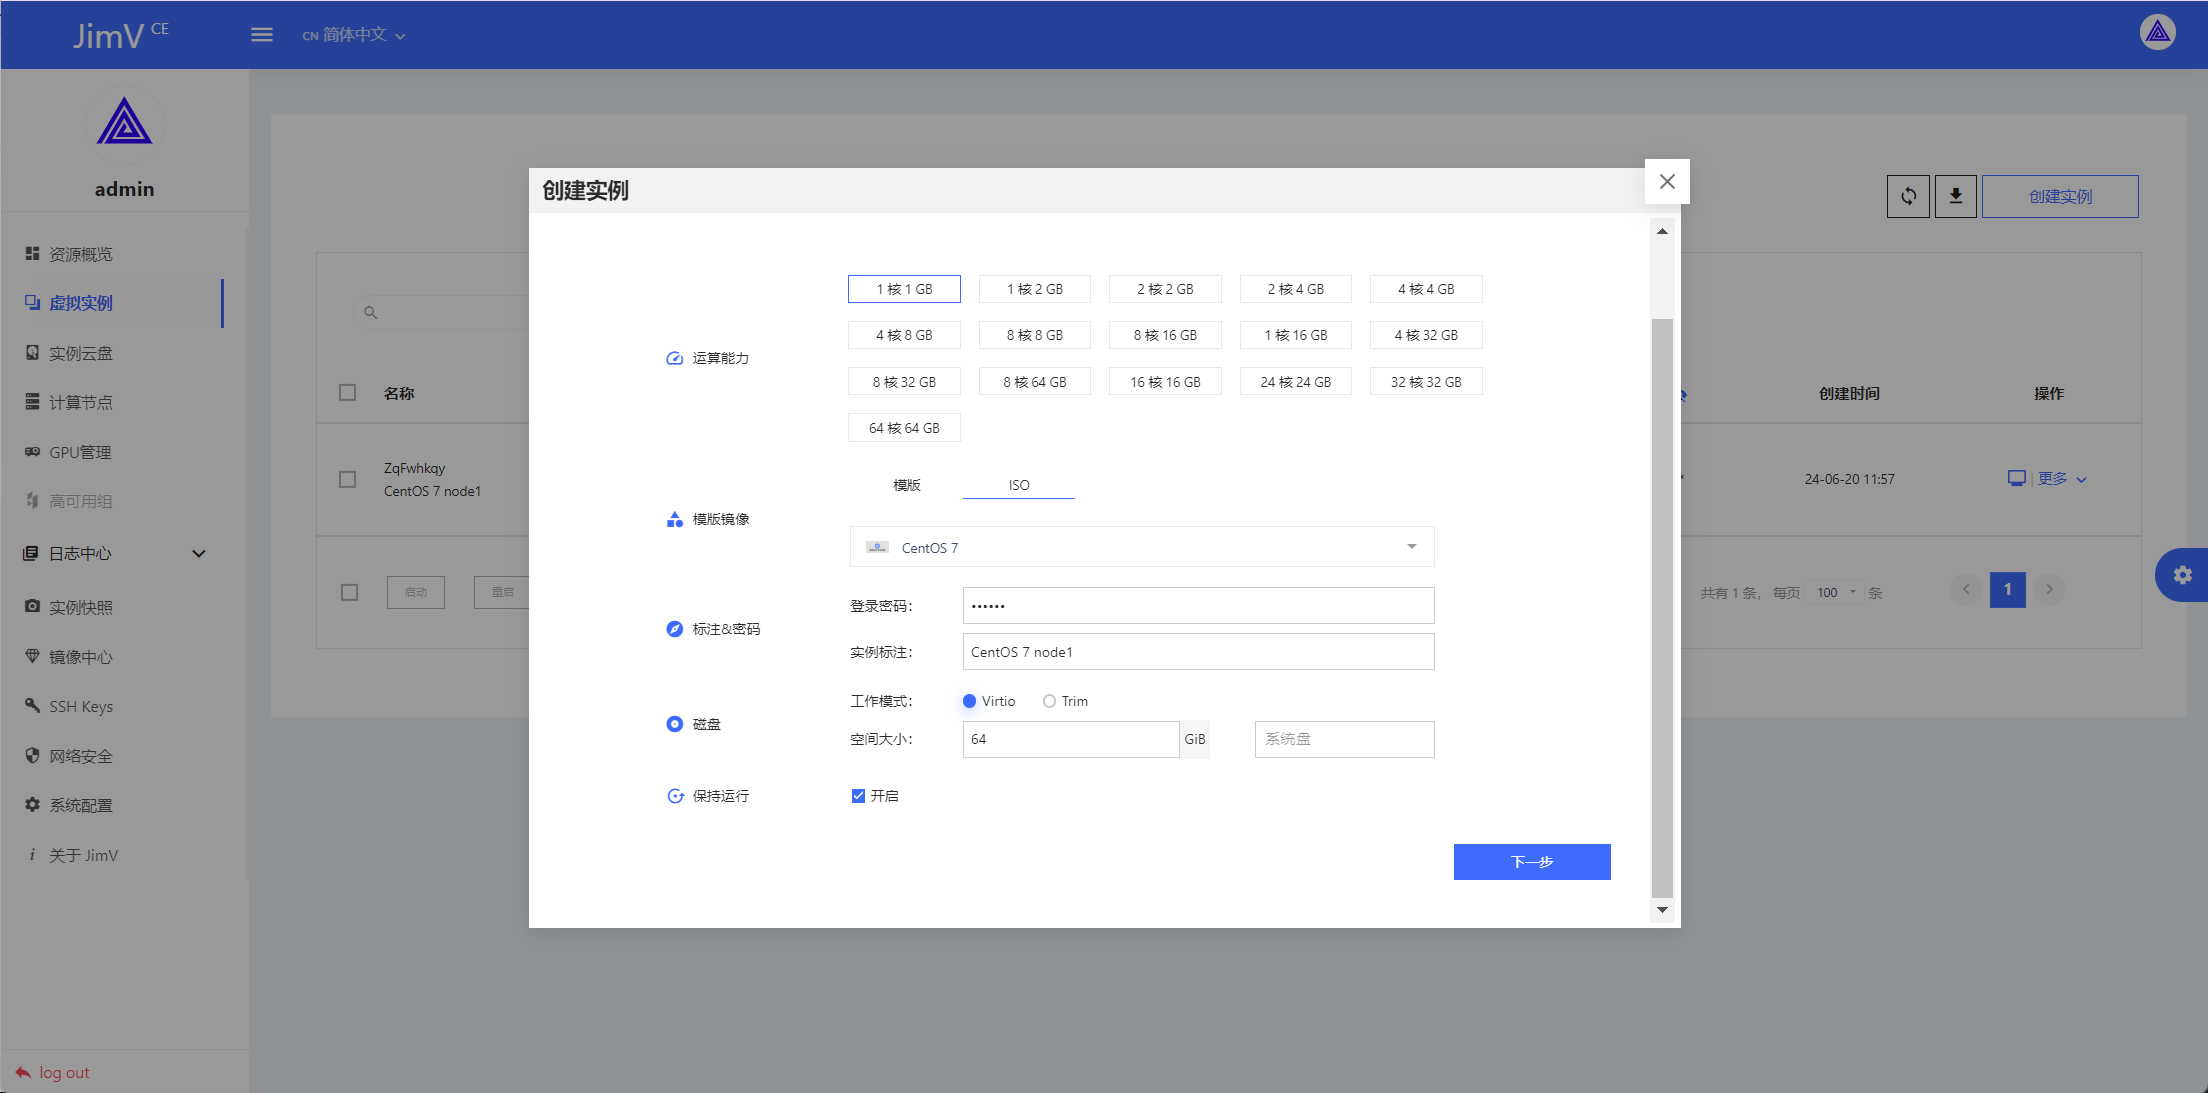Viewport: 2208px width, 1093px height.
Task: Select the Virtio work mode radio
Action: [969, 701]
